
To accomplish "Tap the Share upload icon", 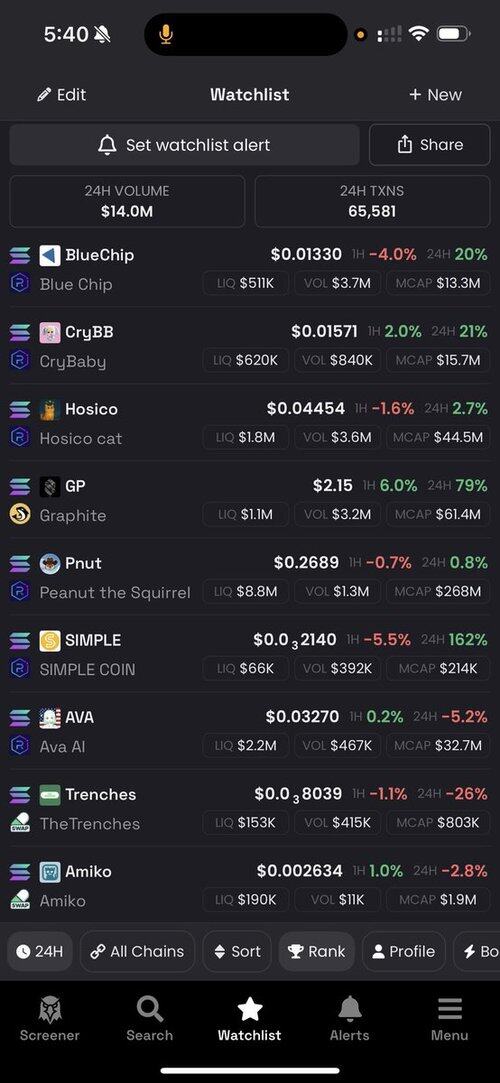I will pos(404,144).
